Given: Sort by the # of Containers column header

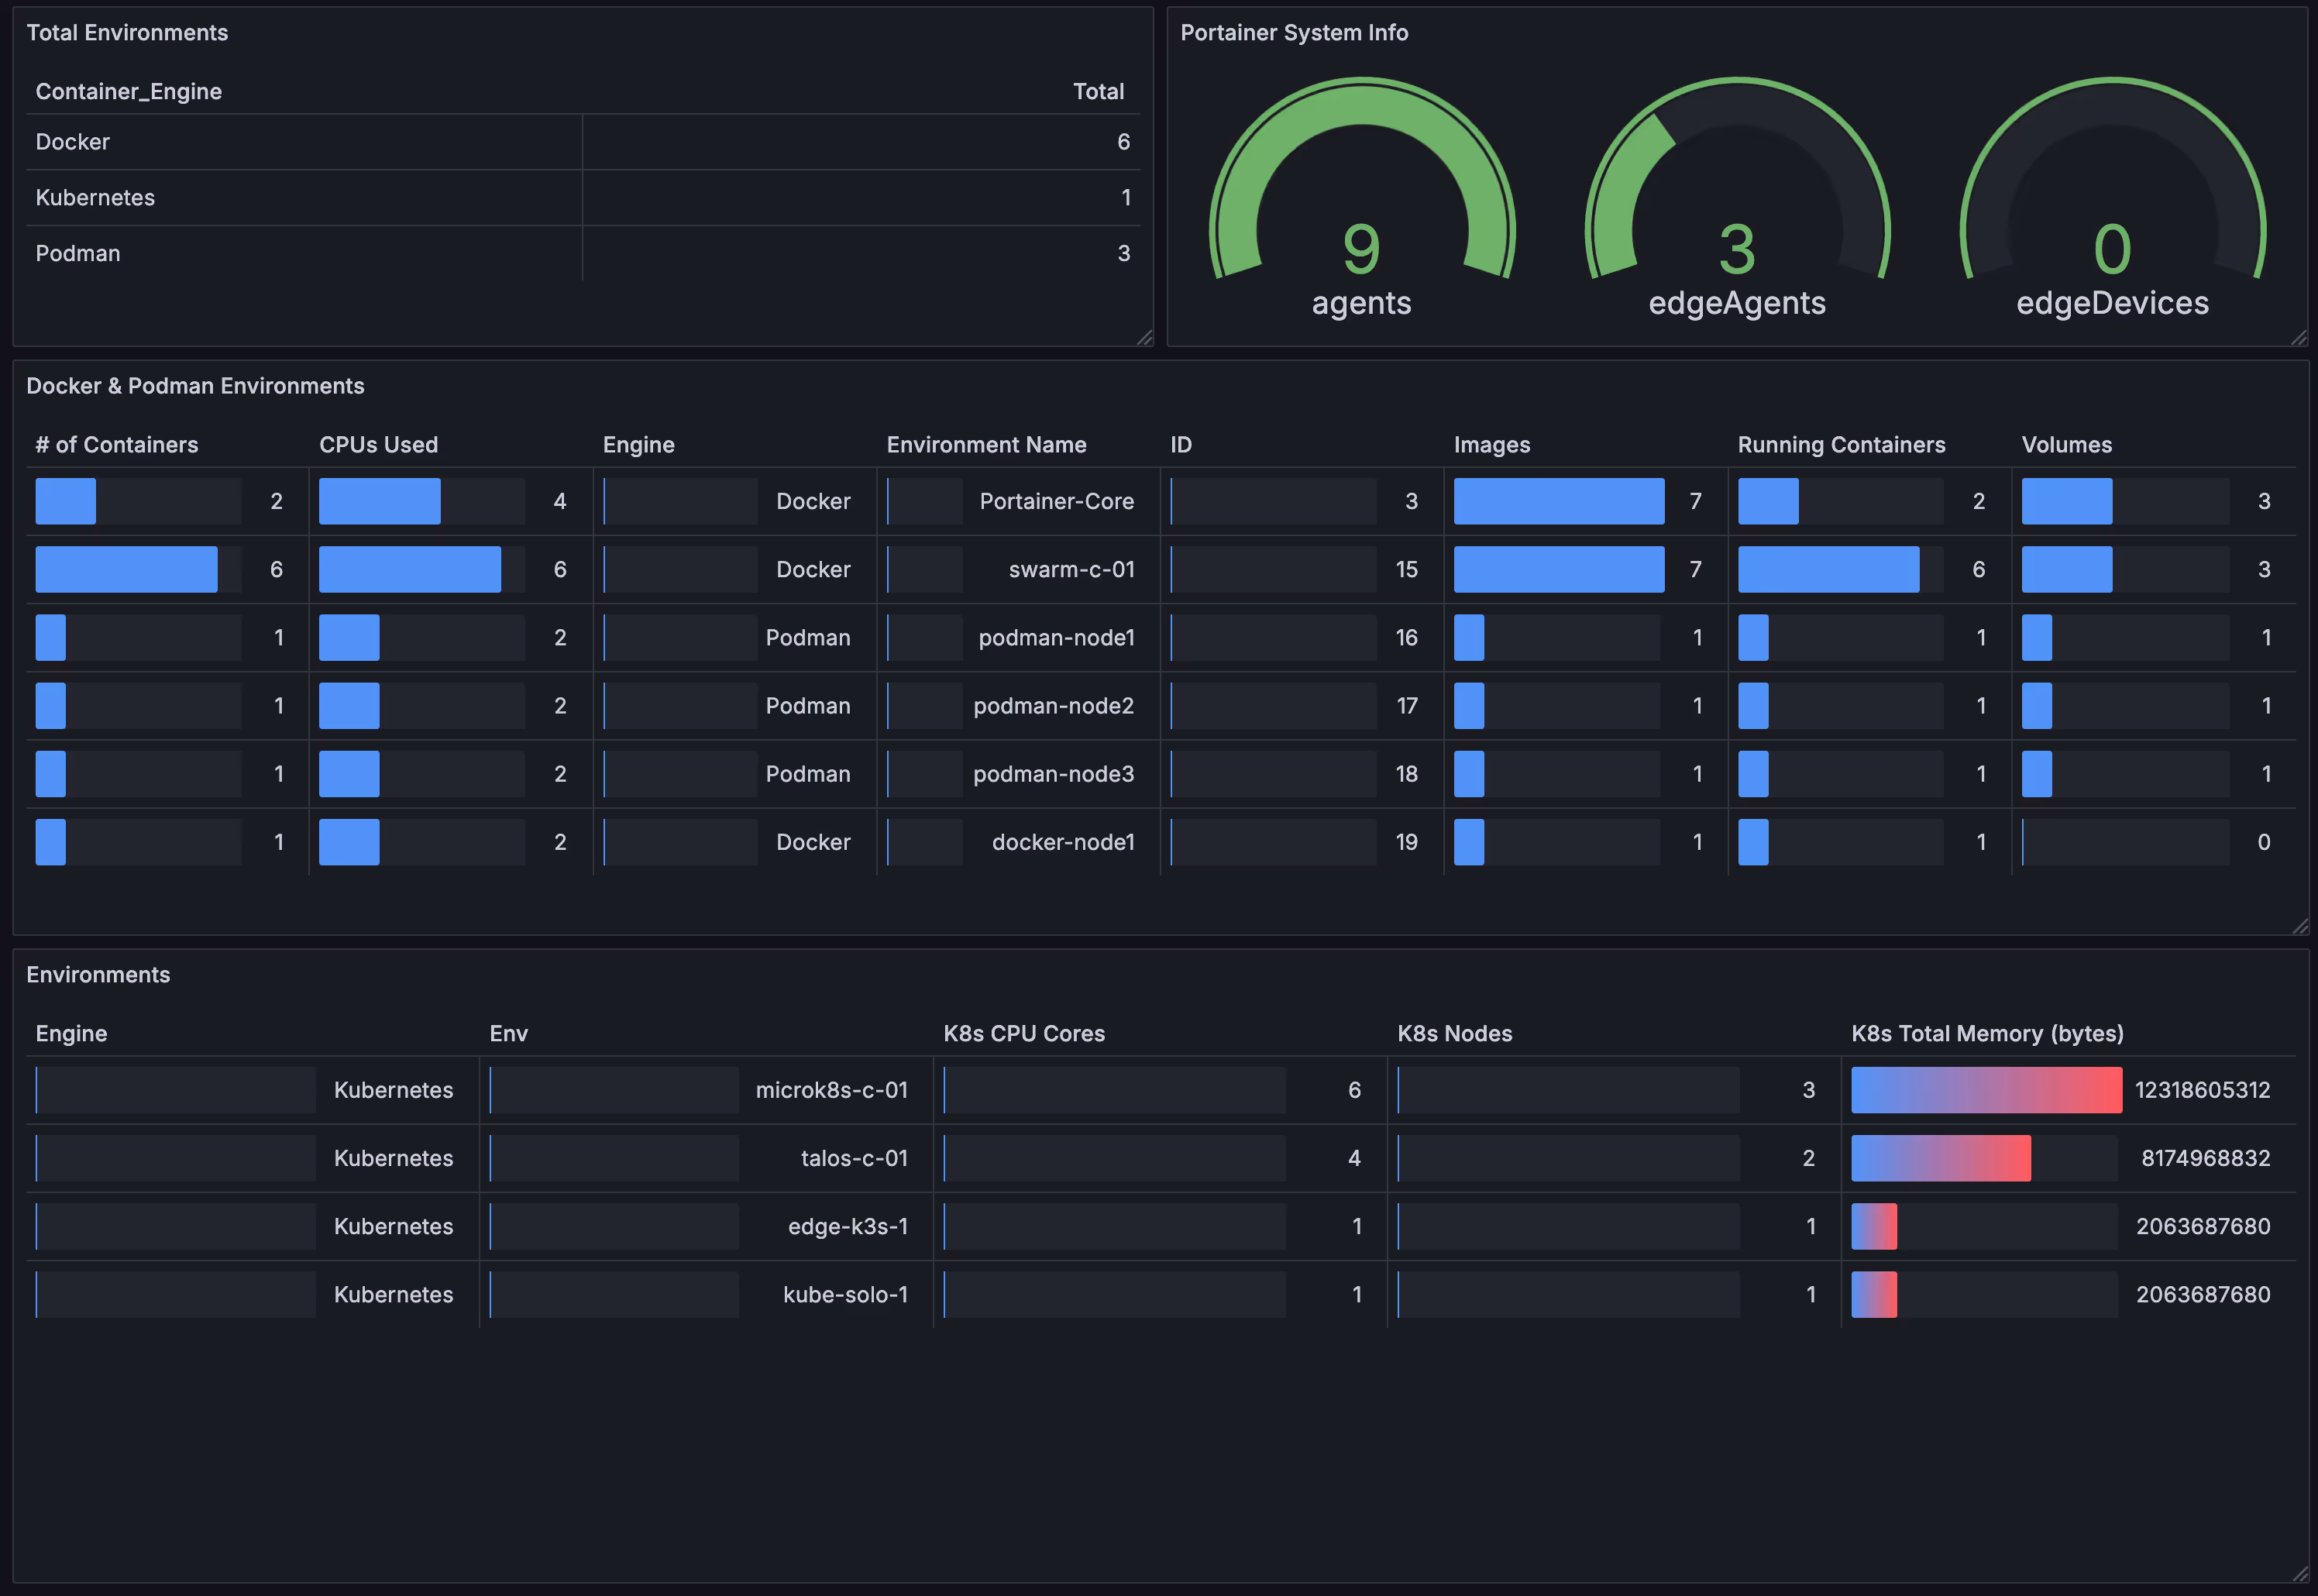Looking at the screenshot, I should [117, 445].
